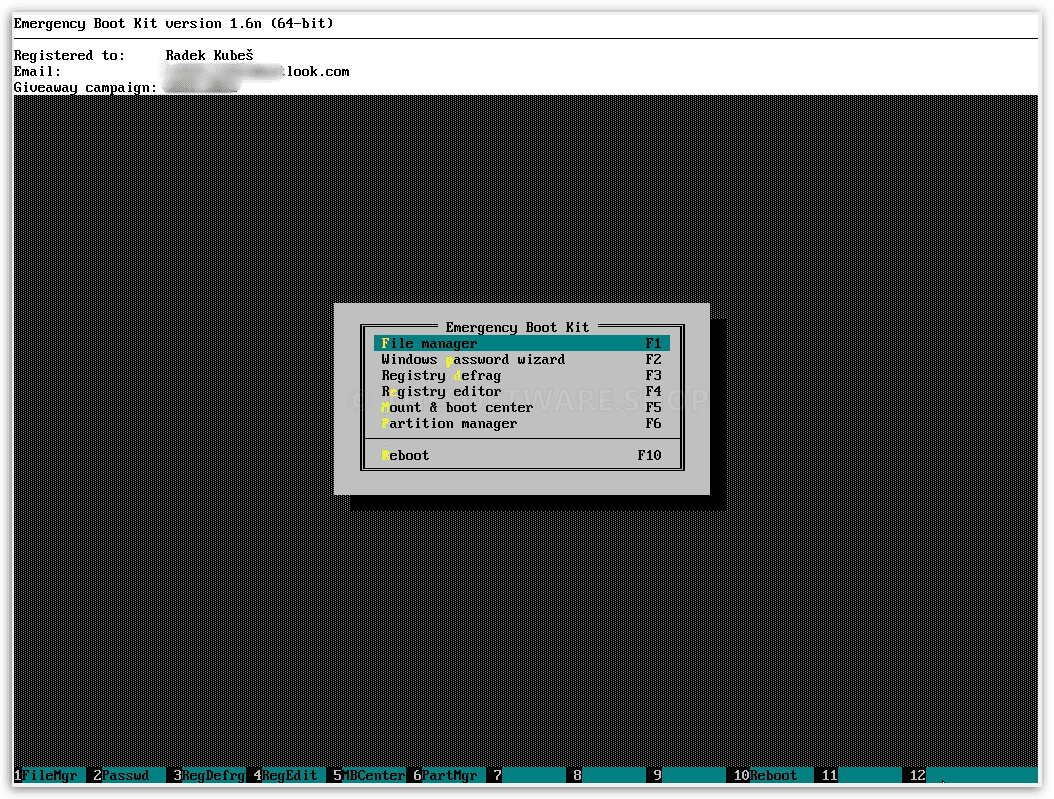Image resolution: width=1054 pixels, height=799 pixels.
Task: Click the 'Registered to:' label
Action: (x=69, y=55)
